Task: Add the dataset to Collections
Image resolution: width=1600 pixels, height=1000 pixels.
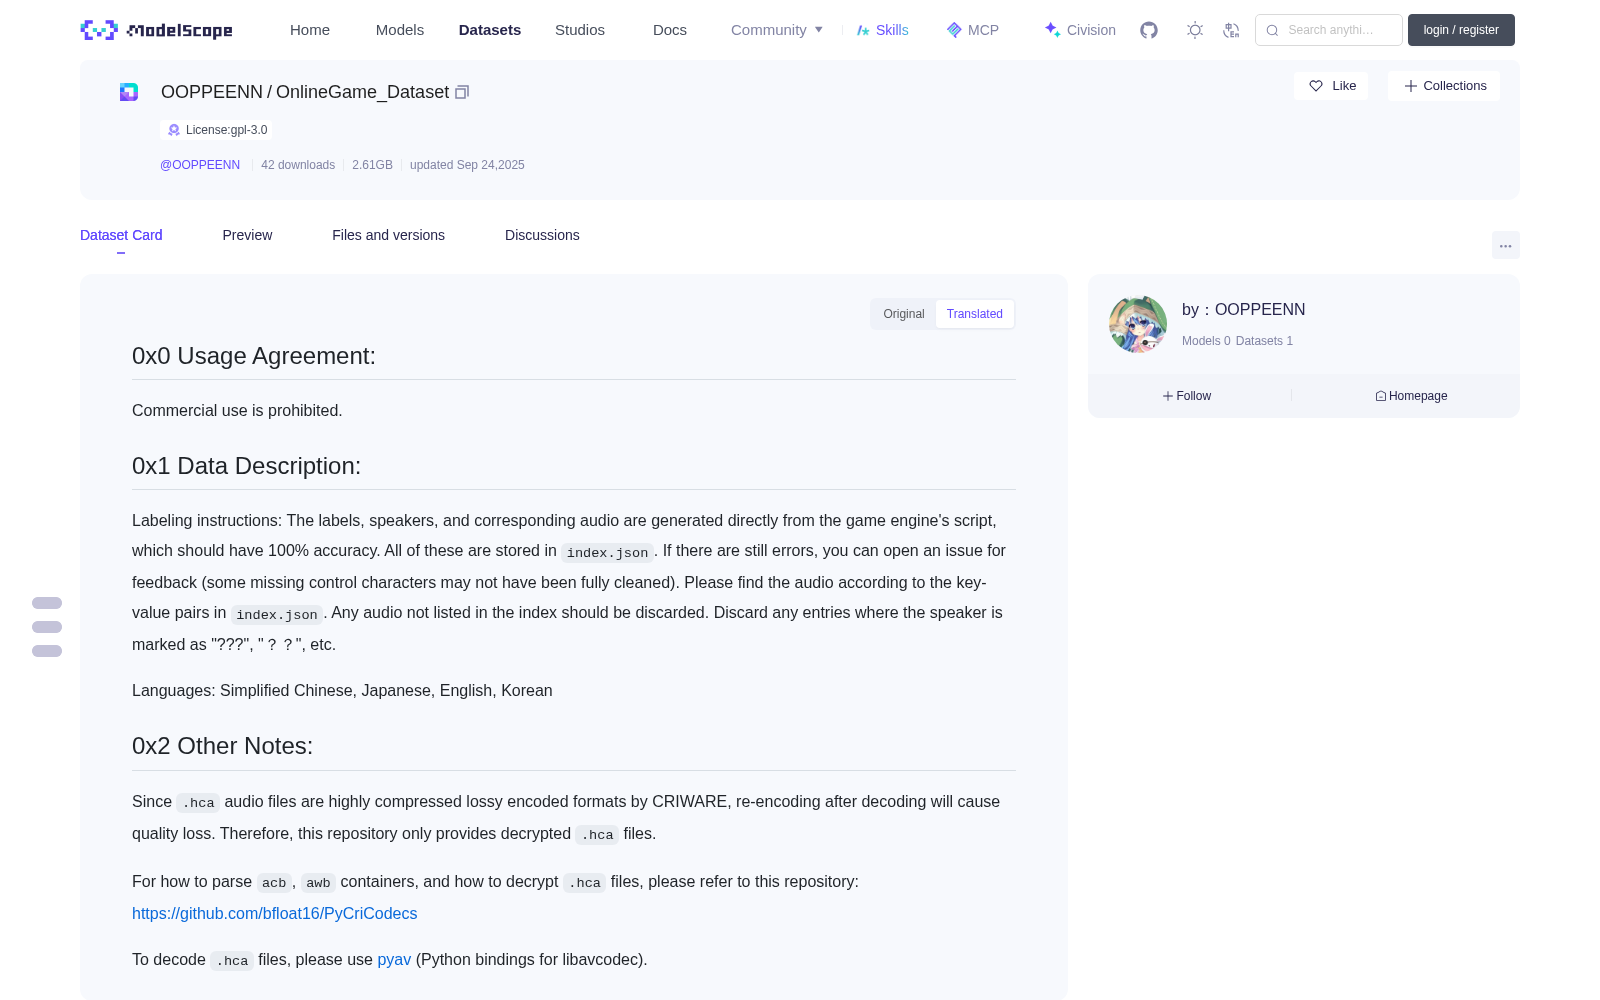Action: pyautogui.click(x=1444, y=86)
